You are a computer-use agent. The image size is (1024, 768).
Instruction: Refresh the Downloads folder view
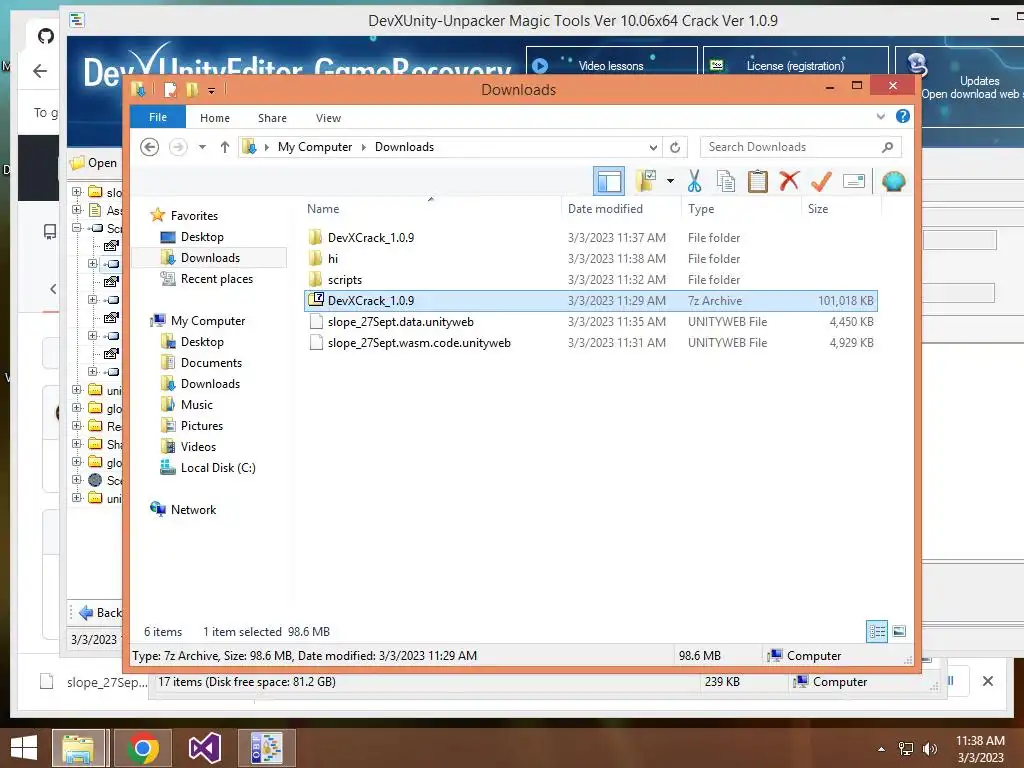(x=675, y=147)
